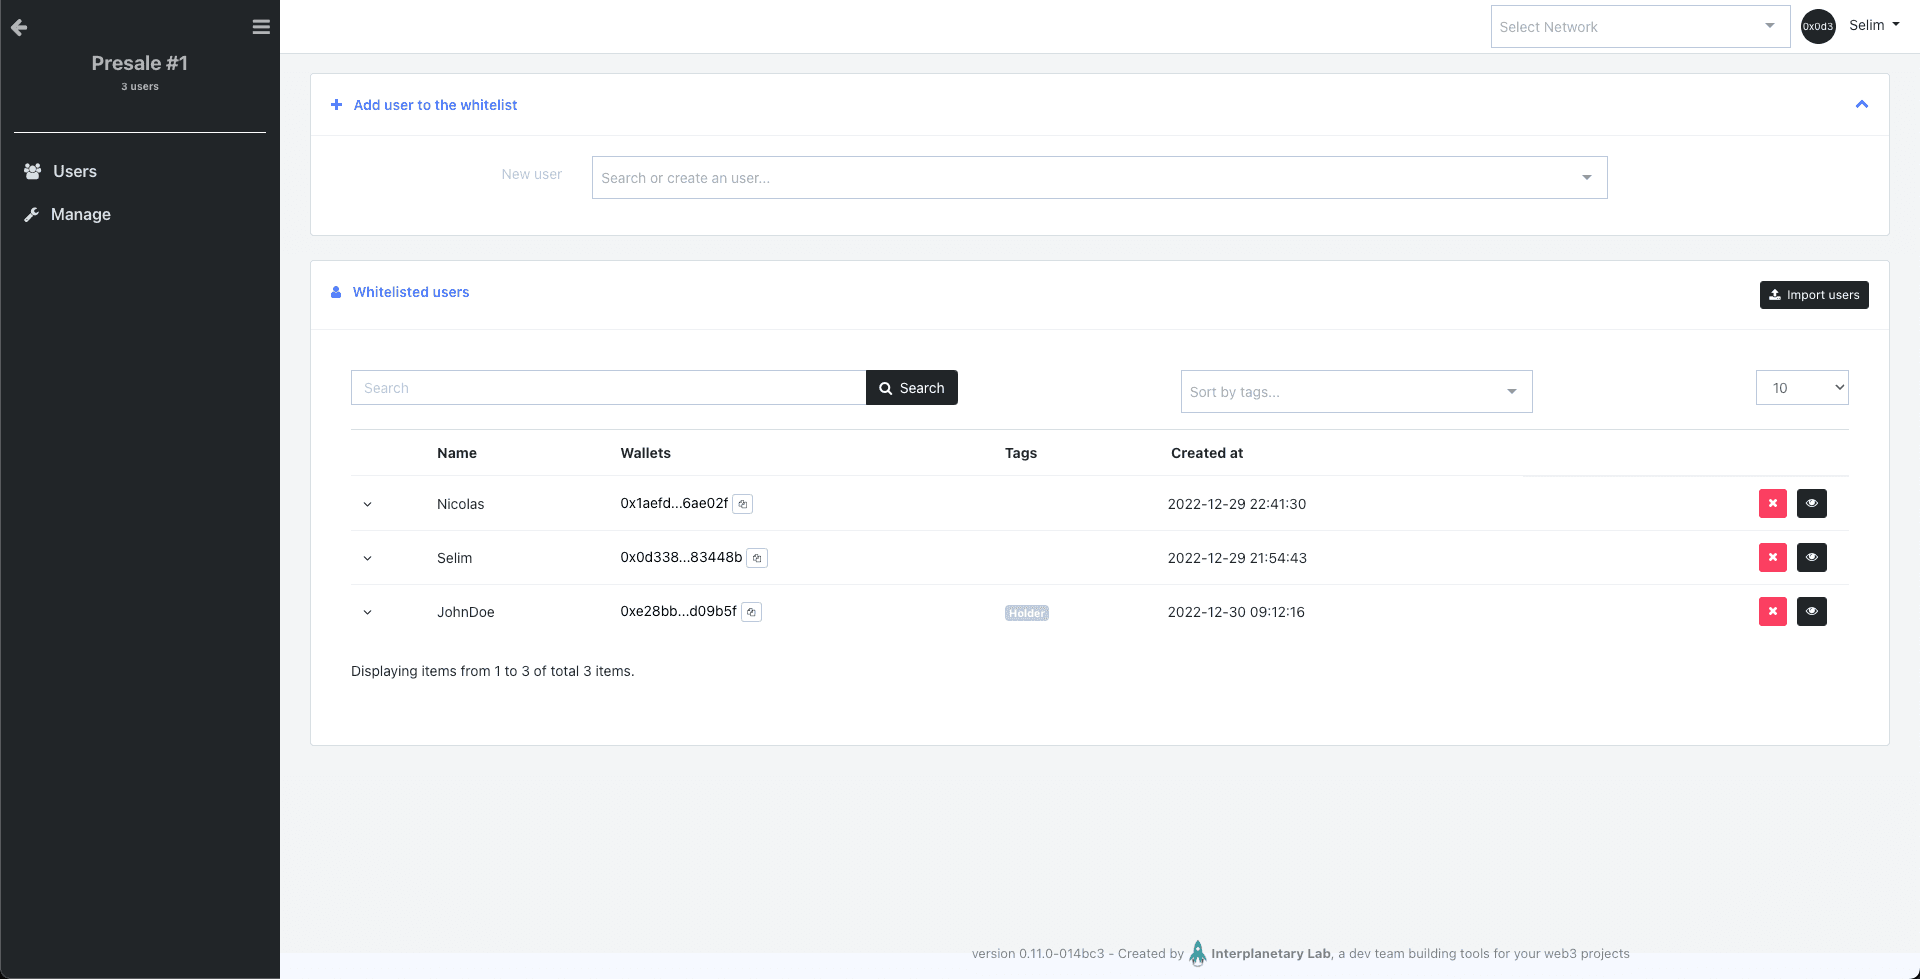The width and height of the screenshot is (1920, 979).
Task: View Nicolas's details with eye icon
Action: (1811, 503)
